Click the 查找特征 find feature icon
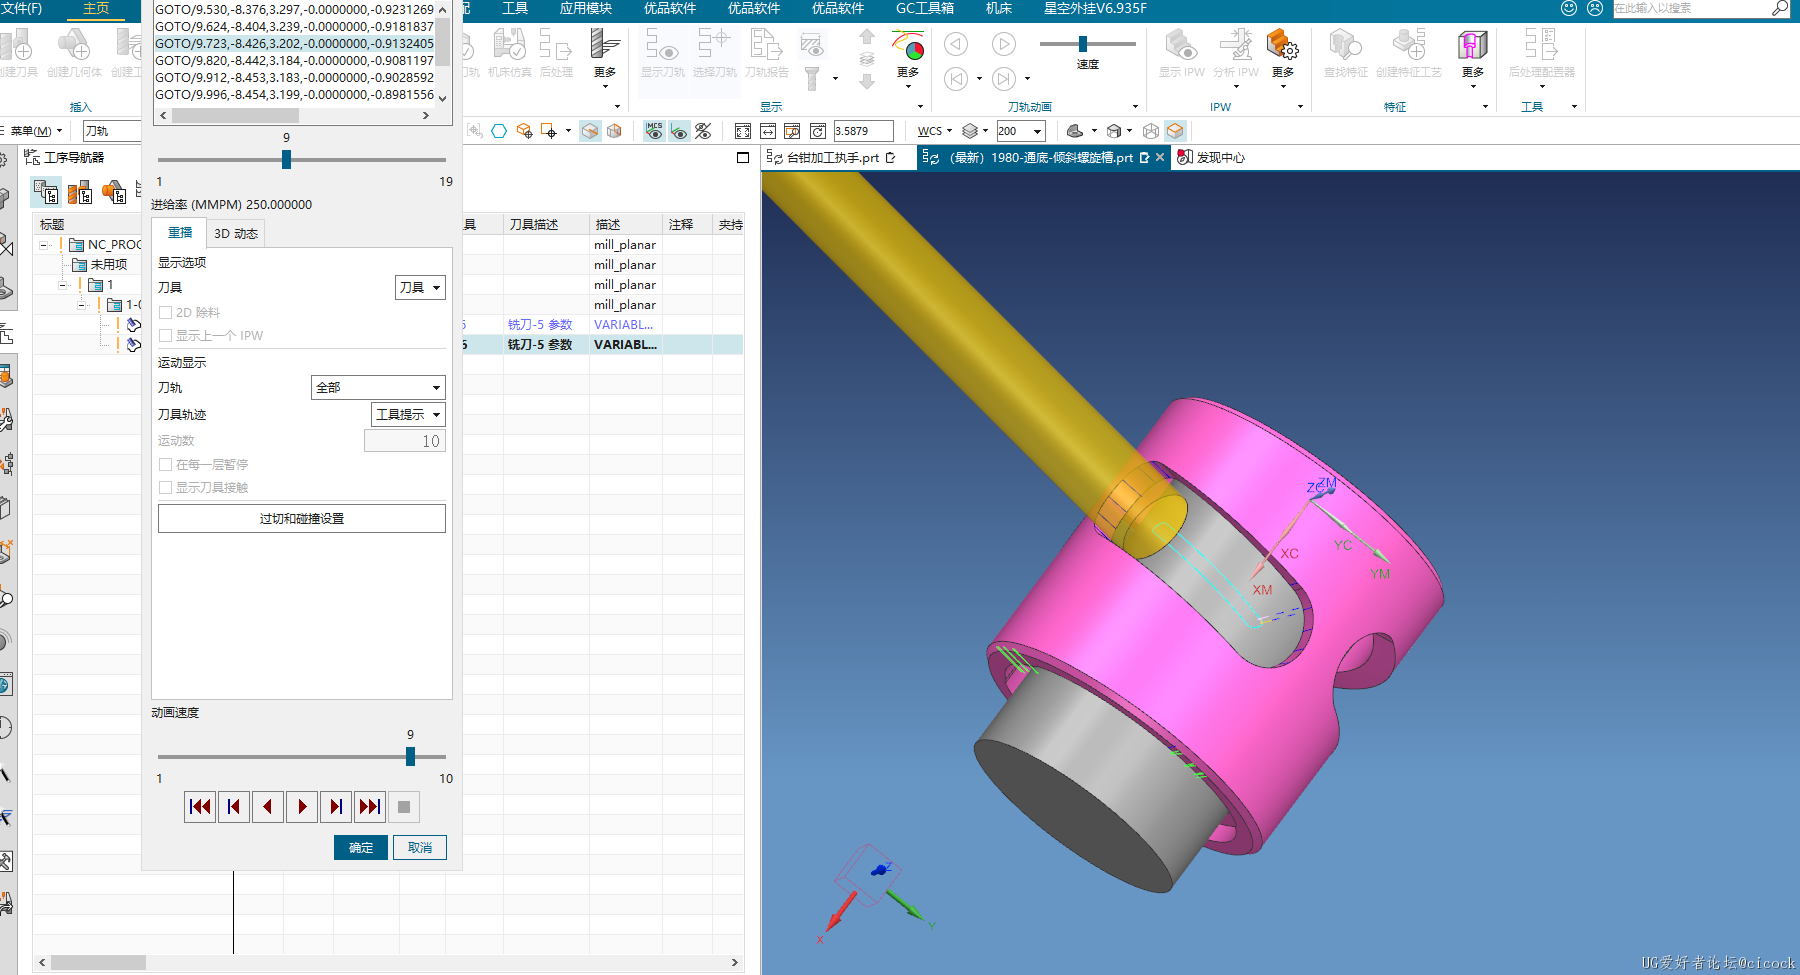Viewport: 1800px width, 975px height. click(1345, 53)
